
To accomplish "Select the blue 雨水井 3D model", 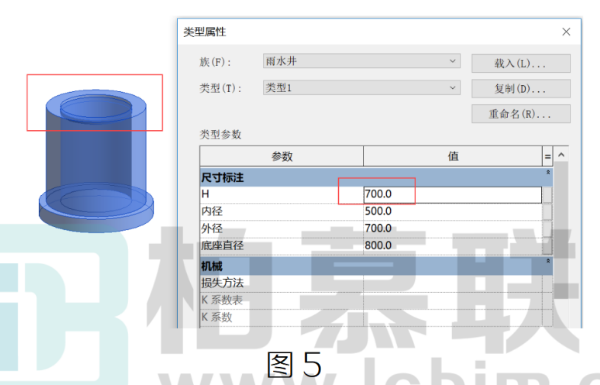I will pos(96,161).
